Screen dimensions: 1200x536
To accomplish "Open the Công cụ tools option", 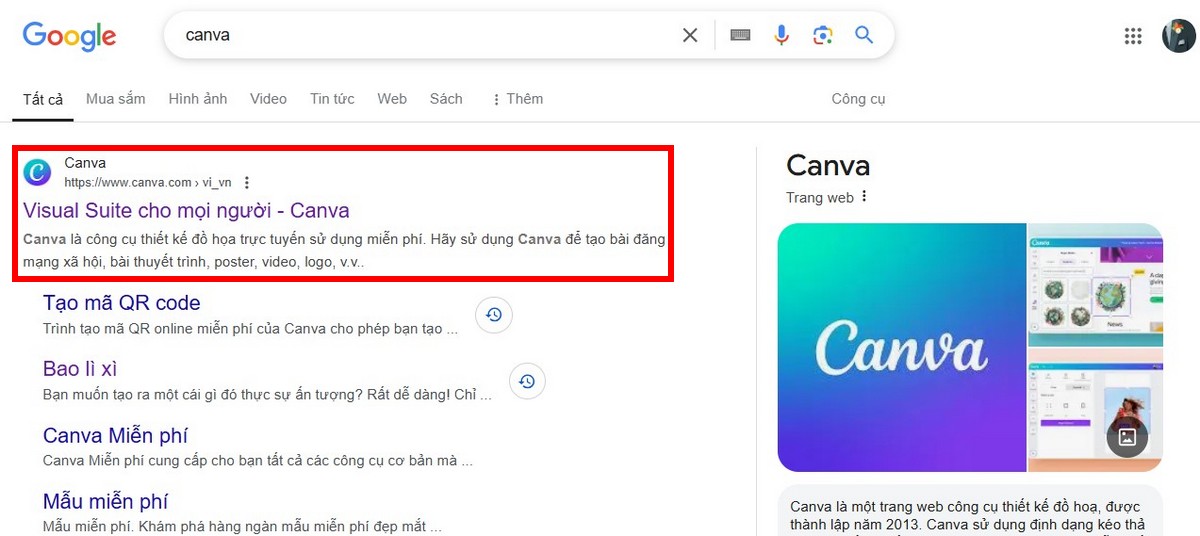I will point(858,99).
